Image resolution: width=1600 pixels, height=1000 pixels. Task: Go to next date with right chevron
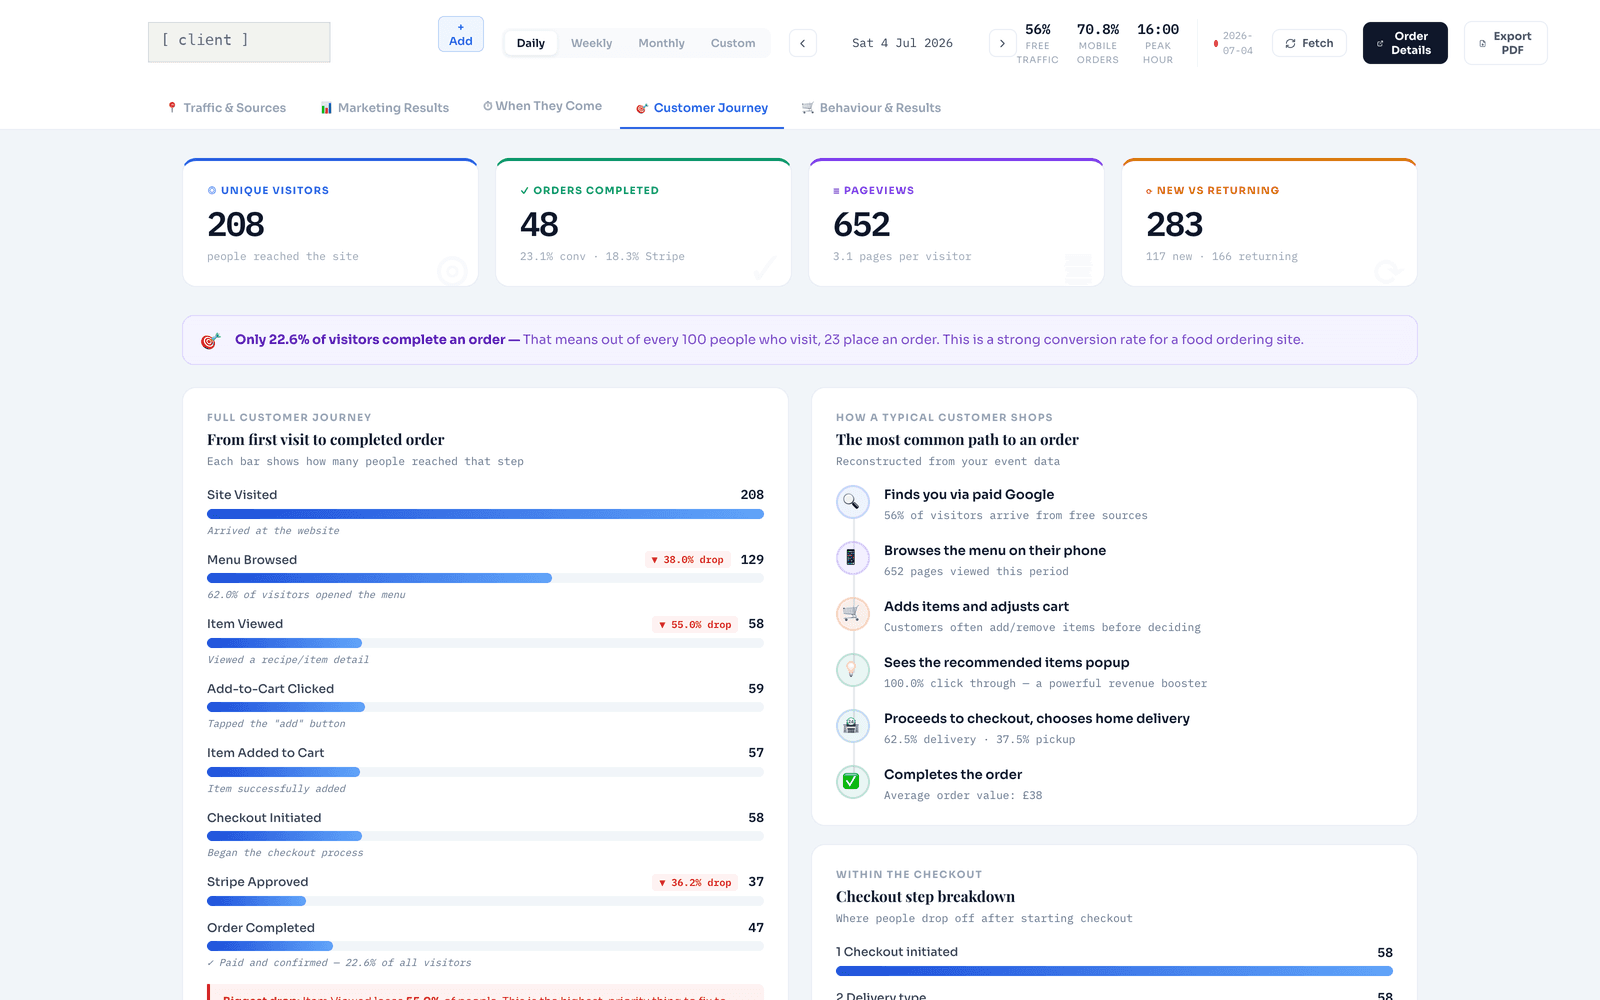point(1002,43)
